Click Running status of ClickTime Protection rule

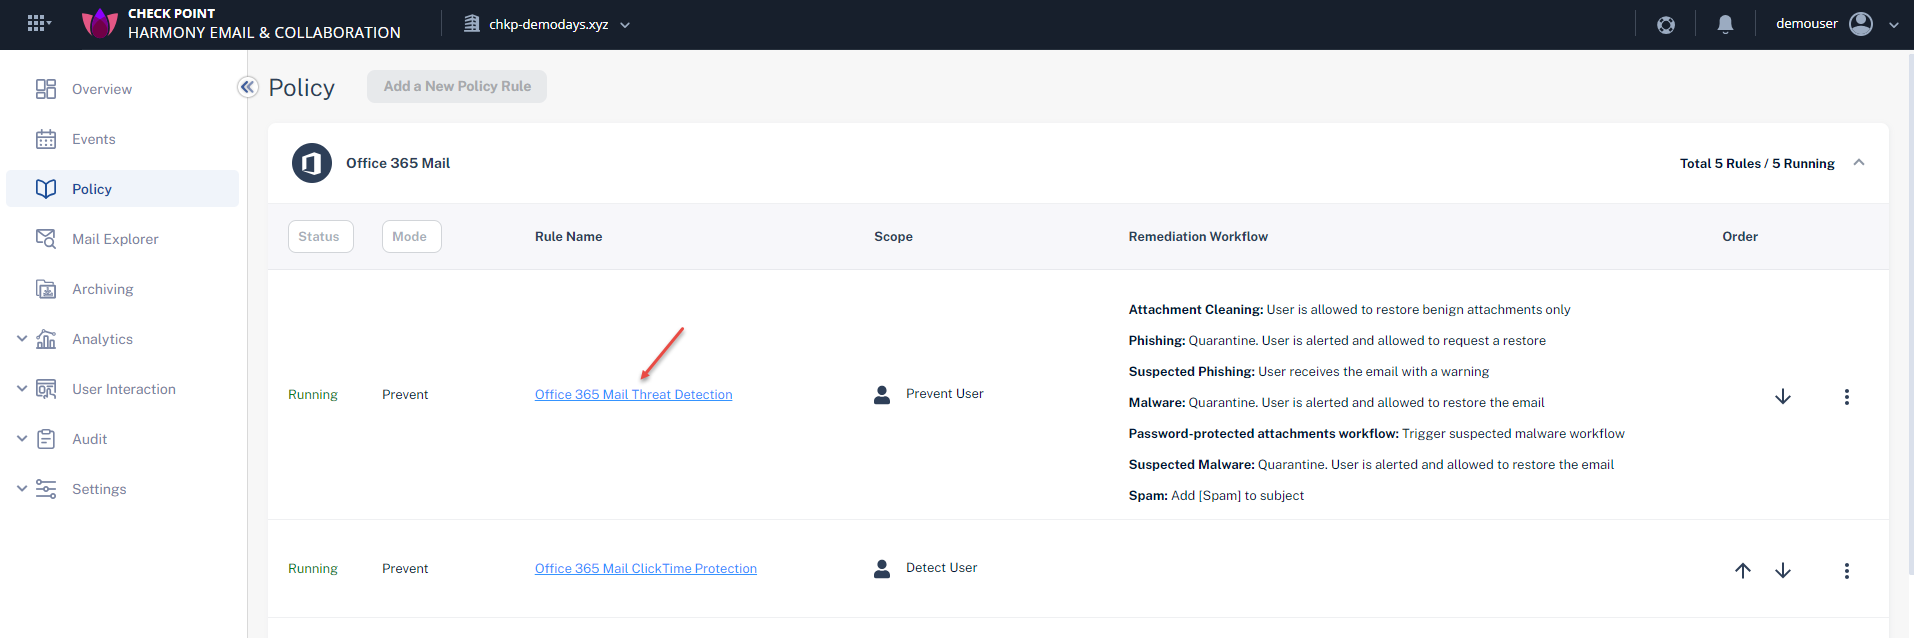pos(313,569)
